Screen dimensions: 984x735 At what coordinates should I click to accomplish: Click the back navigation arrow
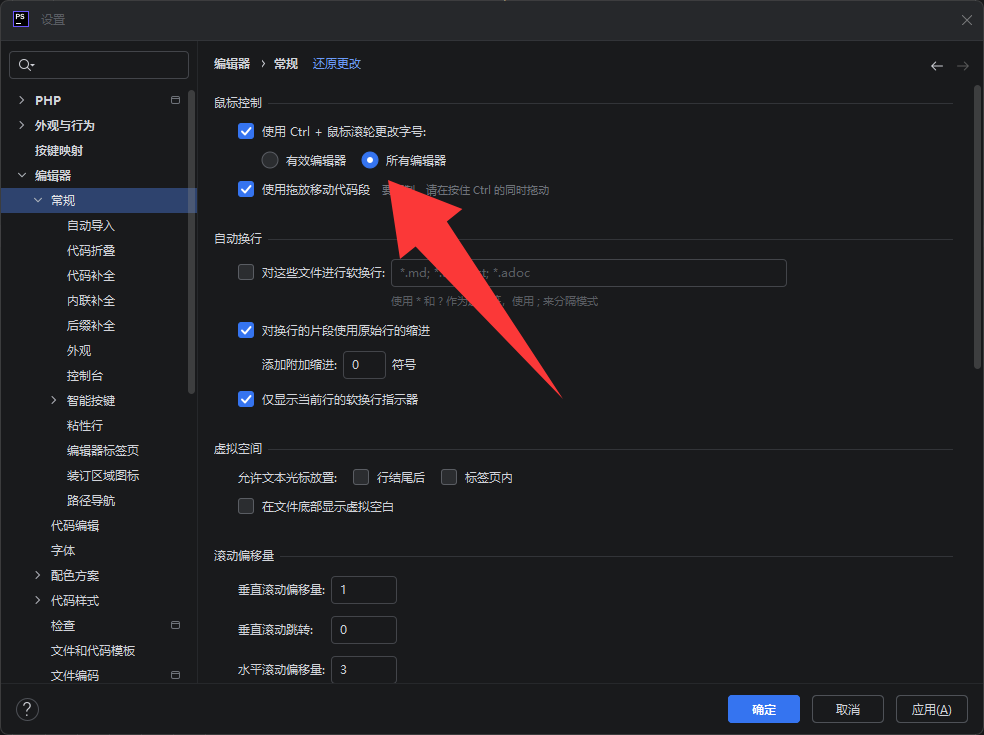937,66
